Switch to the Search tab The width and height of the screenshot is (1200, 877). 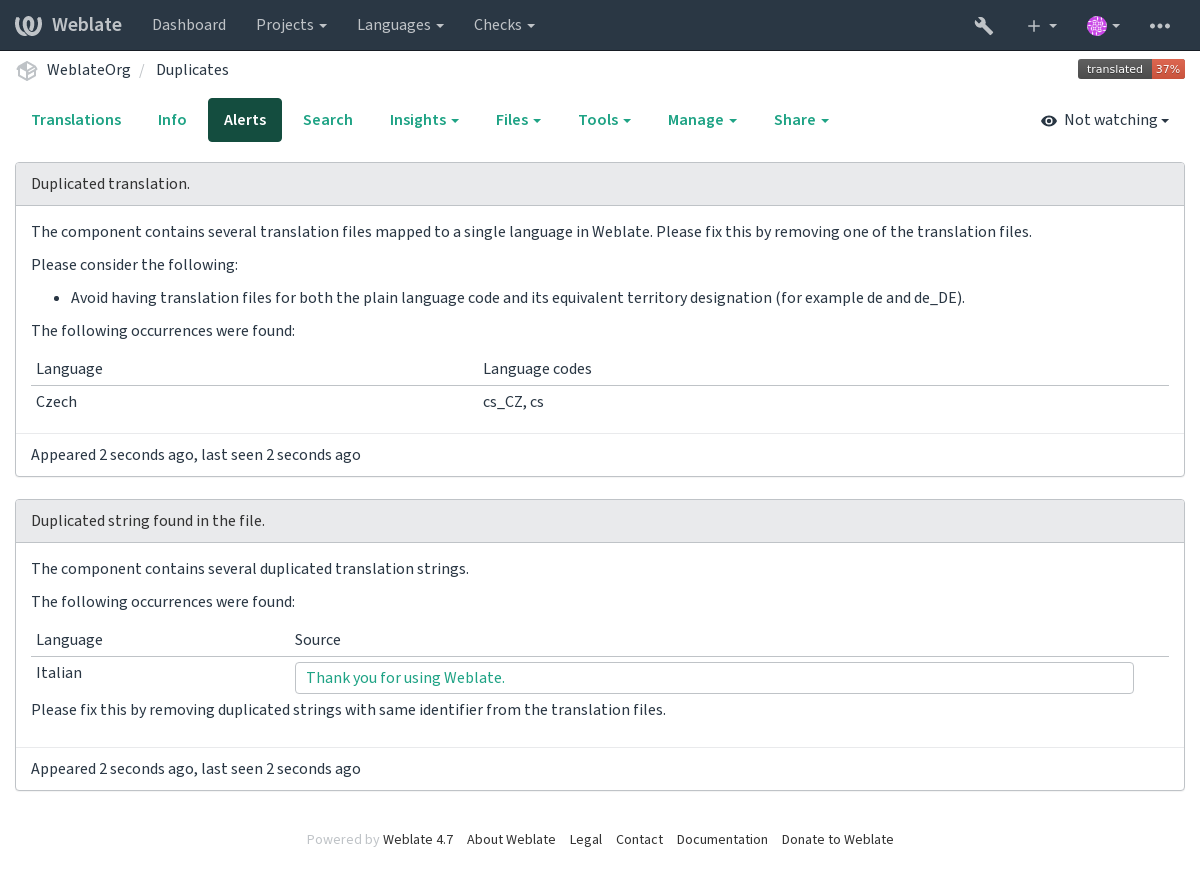[328, 120]
